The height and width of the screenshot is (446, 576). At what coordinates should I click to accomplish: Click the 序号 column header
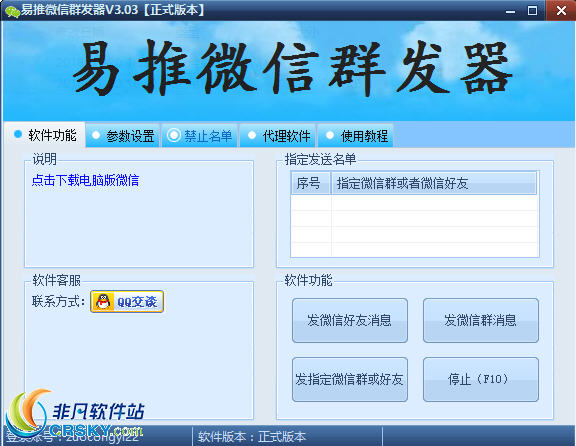pos(311,183)
